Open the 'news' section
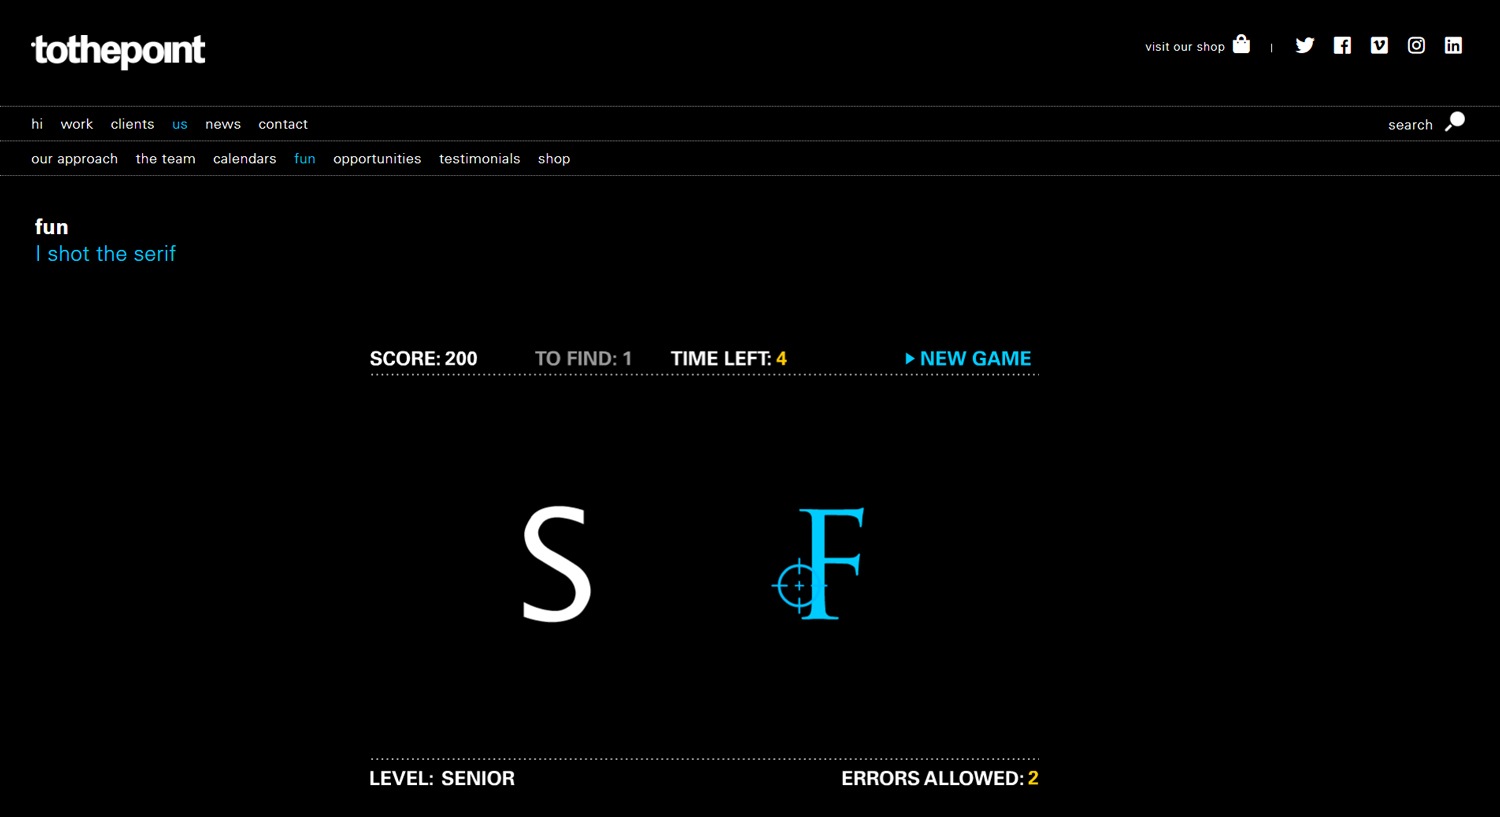Image resolution: width=1500 pixels, height=817 pixels. coord(222,123)
